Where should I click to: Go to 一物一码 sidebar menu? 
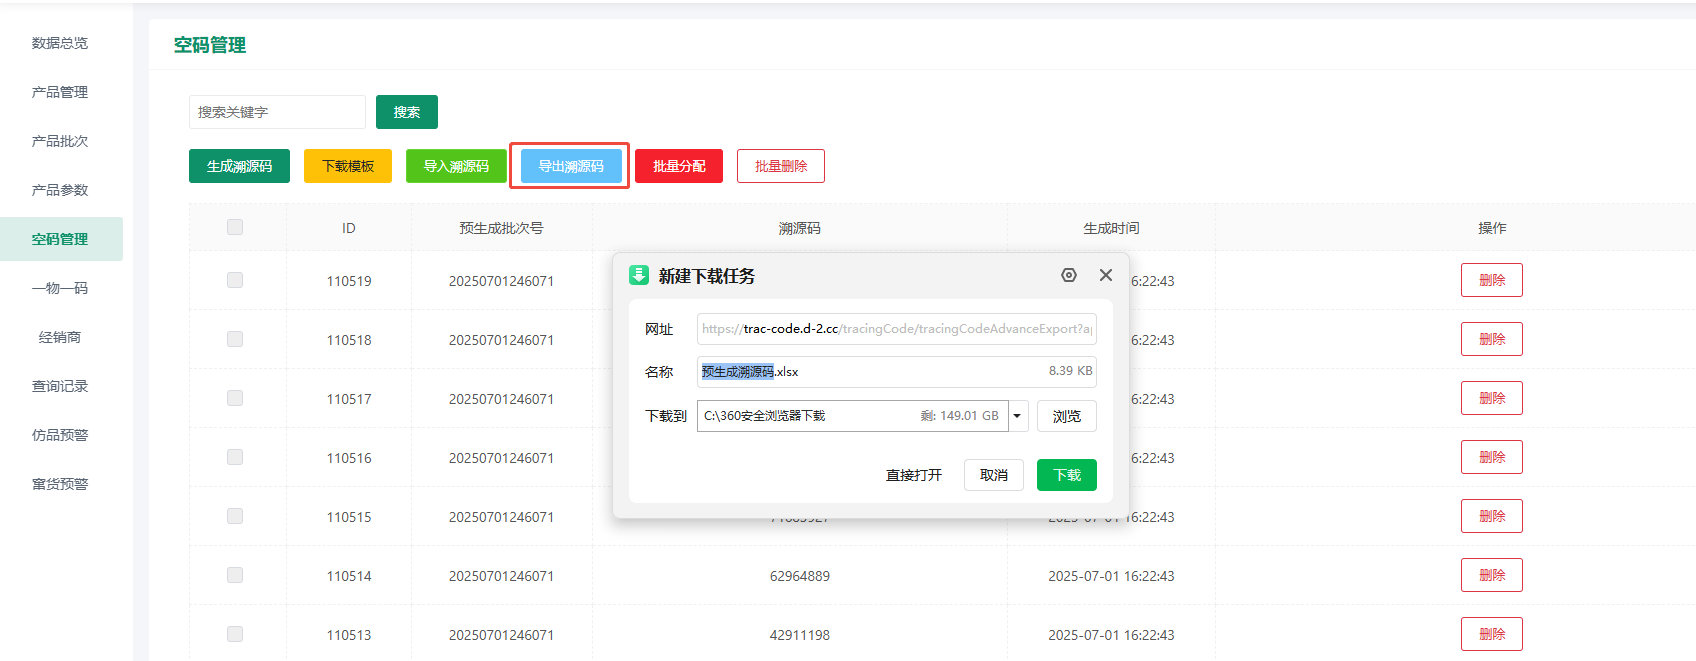[x=60, y=288]
